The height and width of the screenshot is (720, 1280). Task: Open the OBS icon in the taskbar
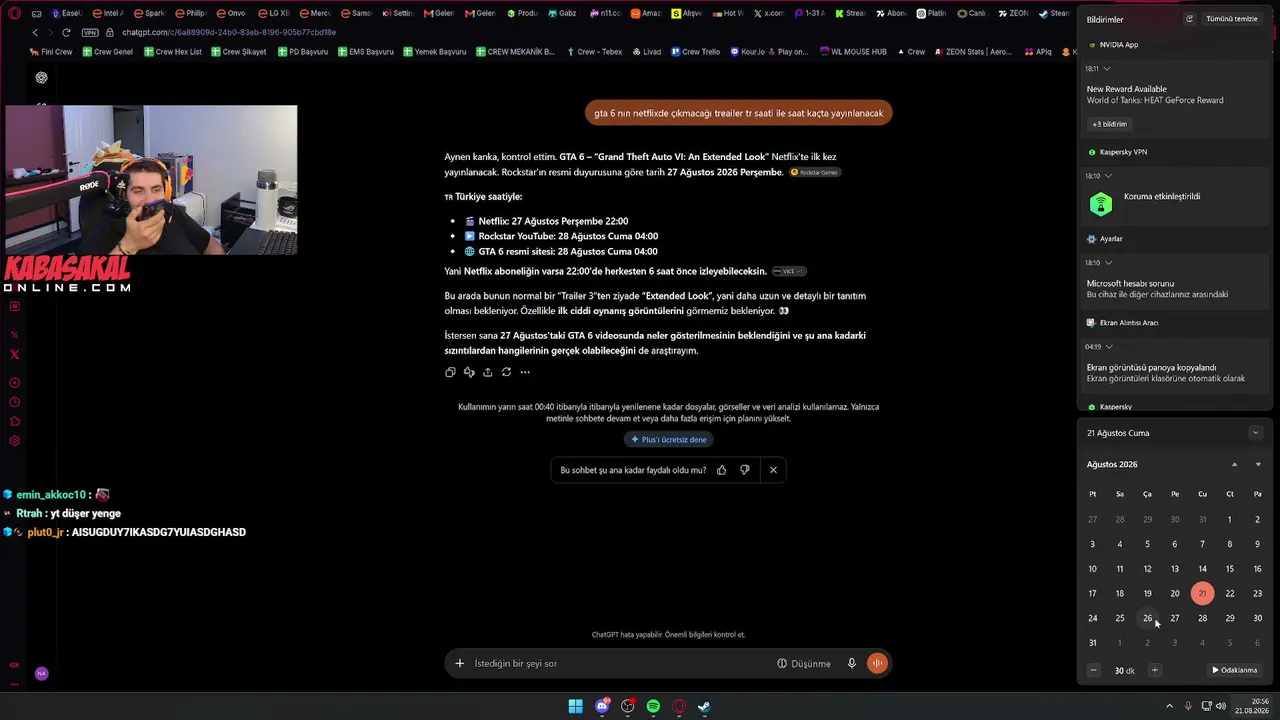(628, 706)
